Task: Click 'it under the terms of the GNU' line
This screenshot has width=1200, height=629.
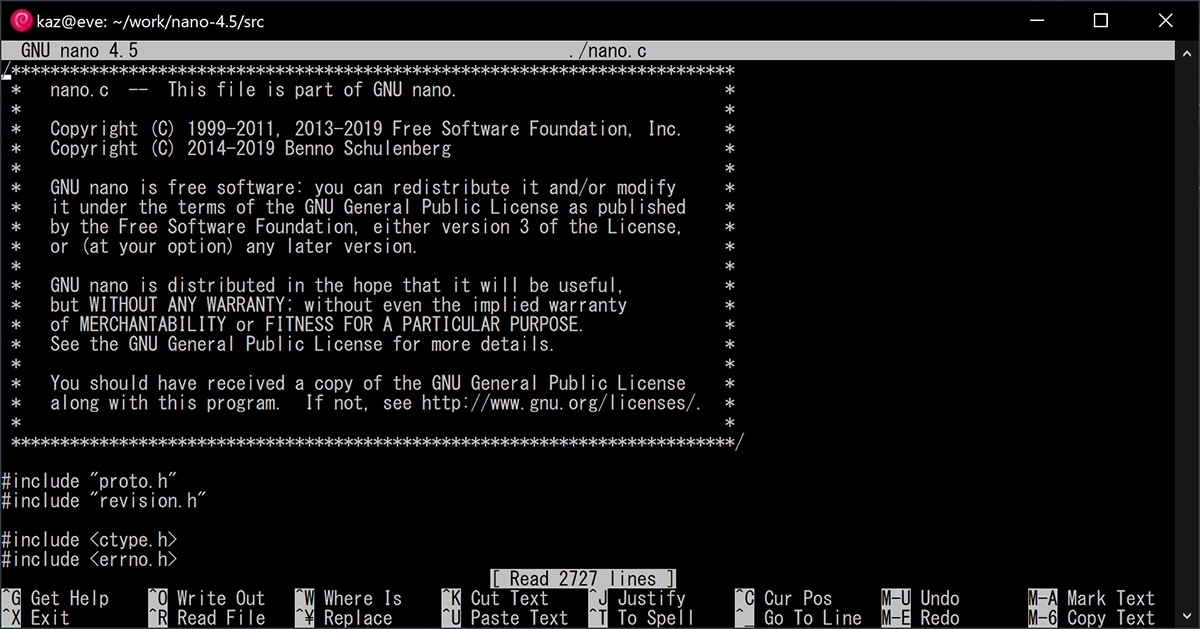Action: 368,208
